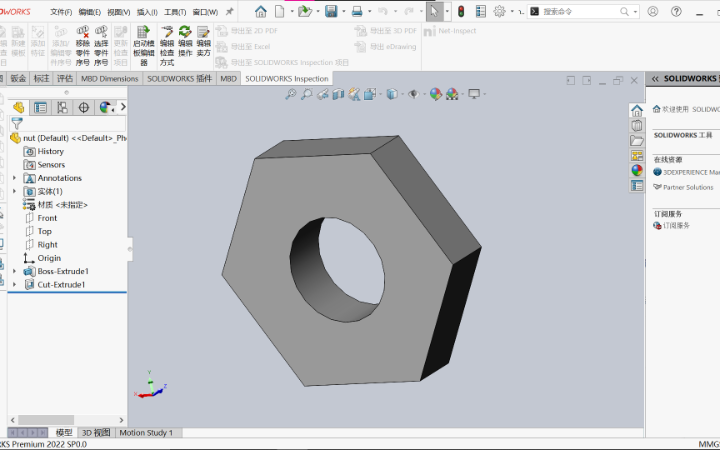Open the Motion Study 1 tab
This screenshot has height=450, width=720.
point(146,433)
